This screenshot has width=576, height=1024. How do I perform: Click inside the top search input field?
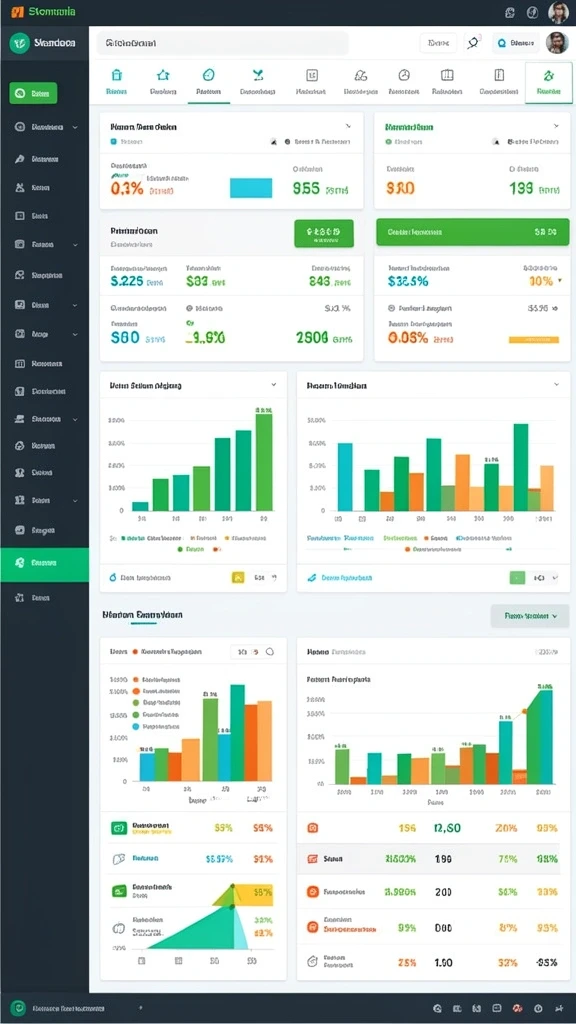223,44
